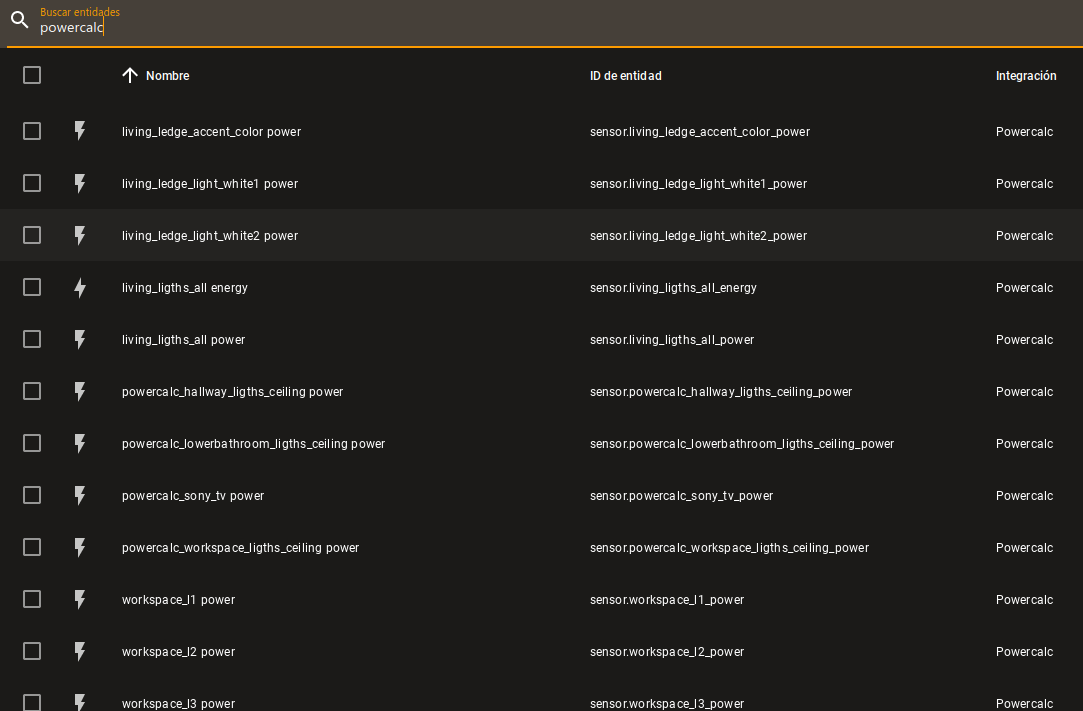The width and height of the screenshot is (1083, 711).
Task: Click the Powercalc integration label for sony_tv
Action: pos(1024,495)
